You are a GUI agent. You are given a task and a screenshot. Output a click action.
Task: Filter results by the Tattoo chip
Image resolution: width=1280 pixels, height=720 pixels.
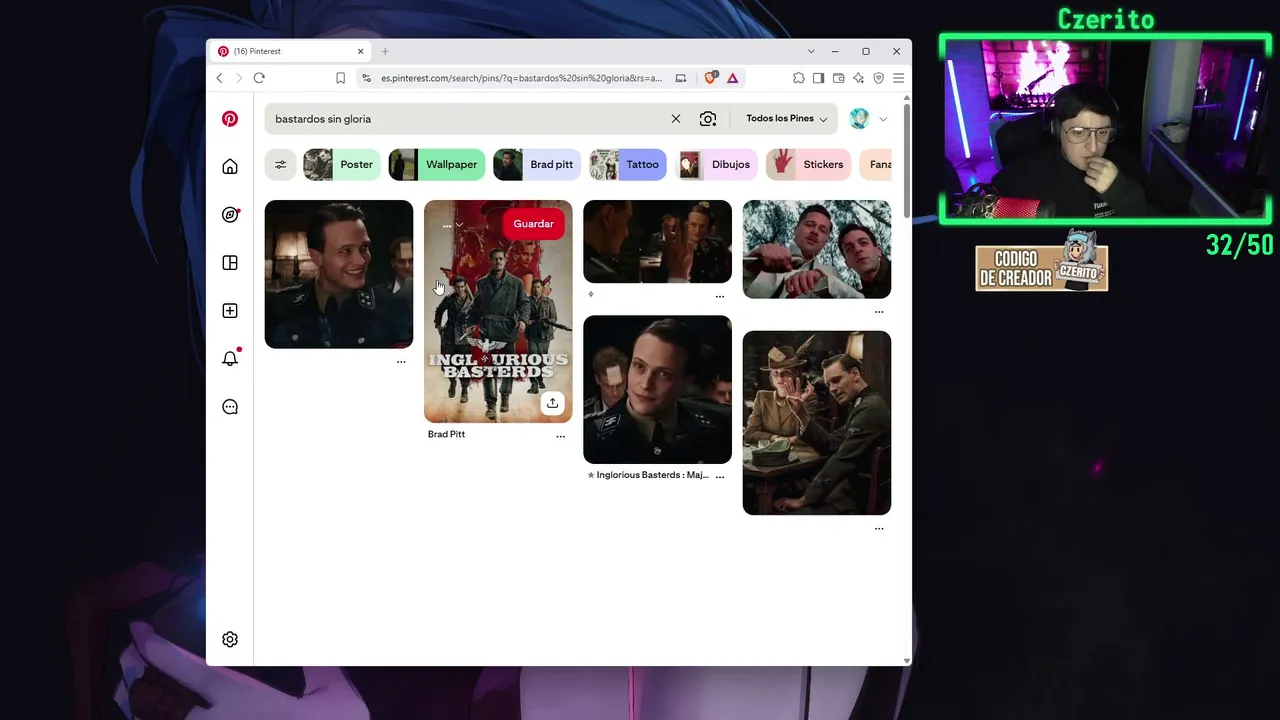click(x=628, y=165)
